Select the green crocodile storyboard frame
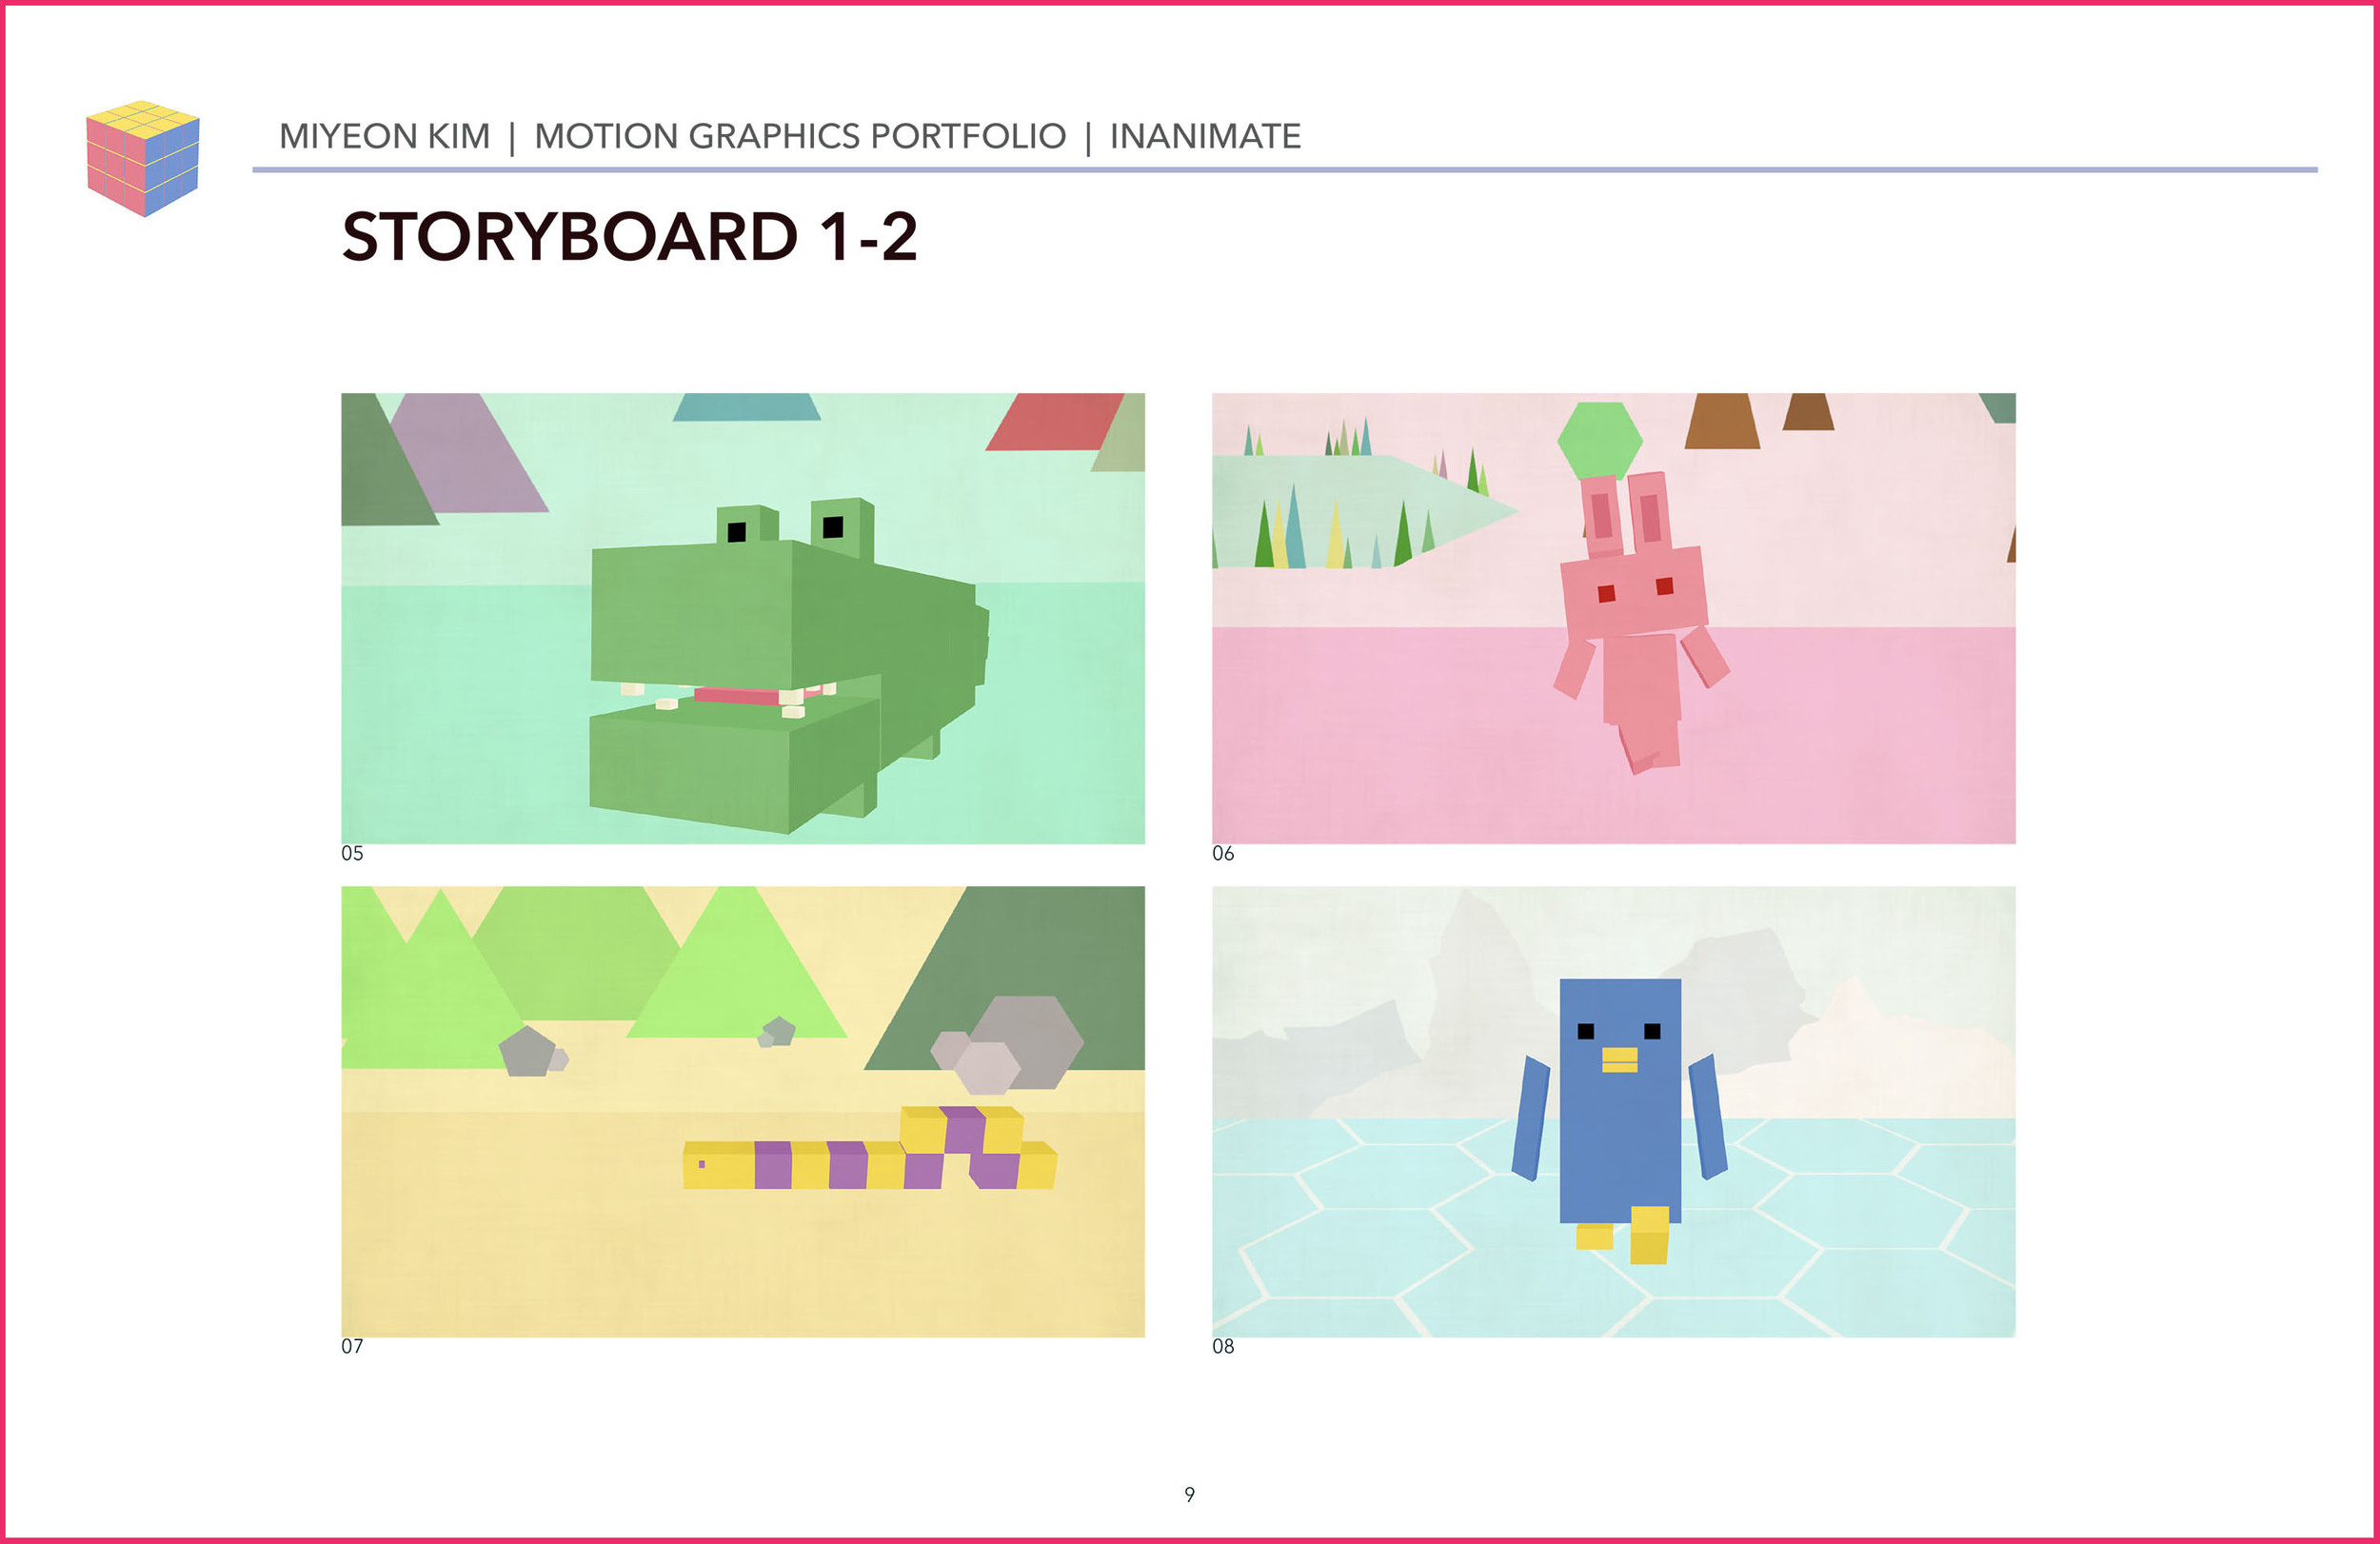The height and width of the screenshot is (1544, 2380). (742, 618)
